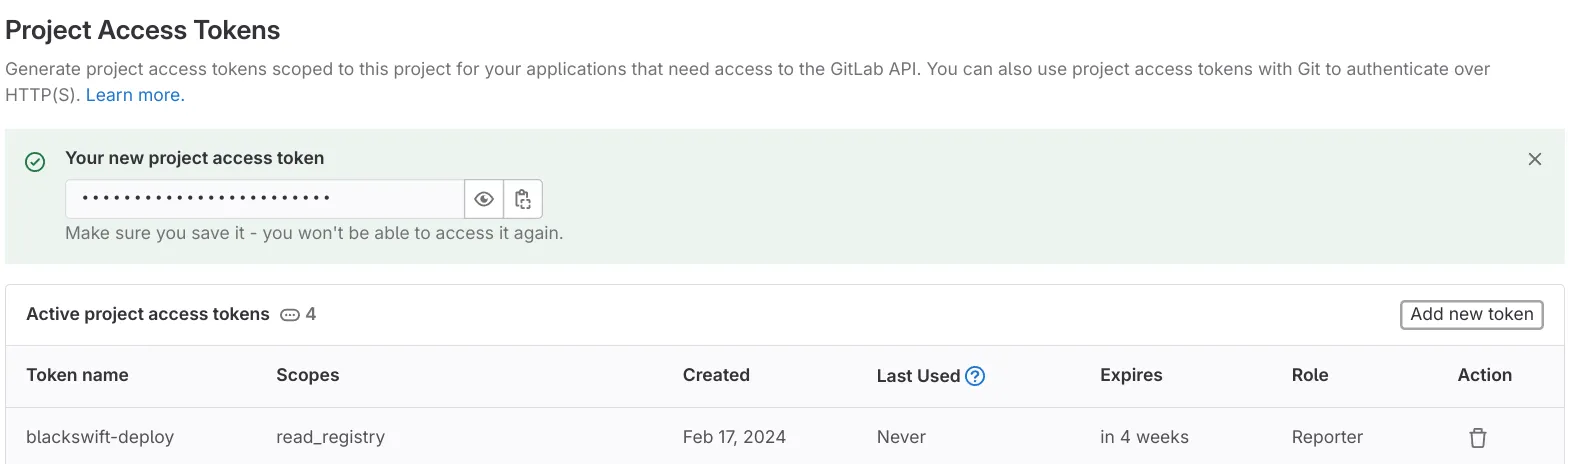This screenshot has width=1569, height=464.
Task: Focus the masked token input field
Action: (x=265, y=199)
